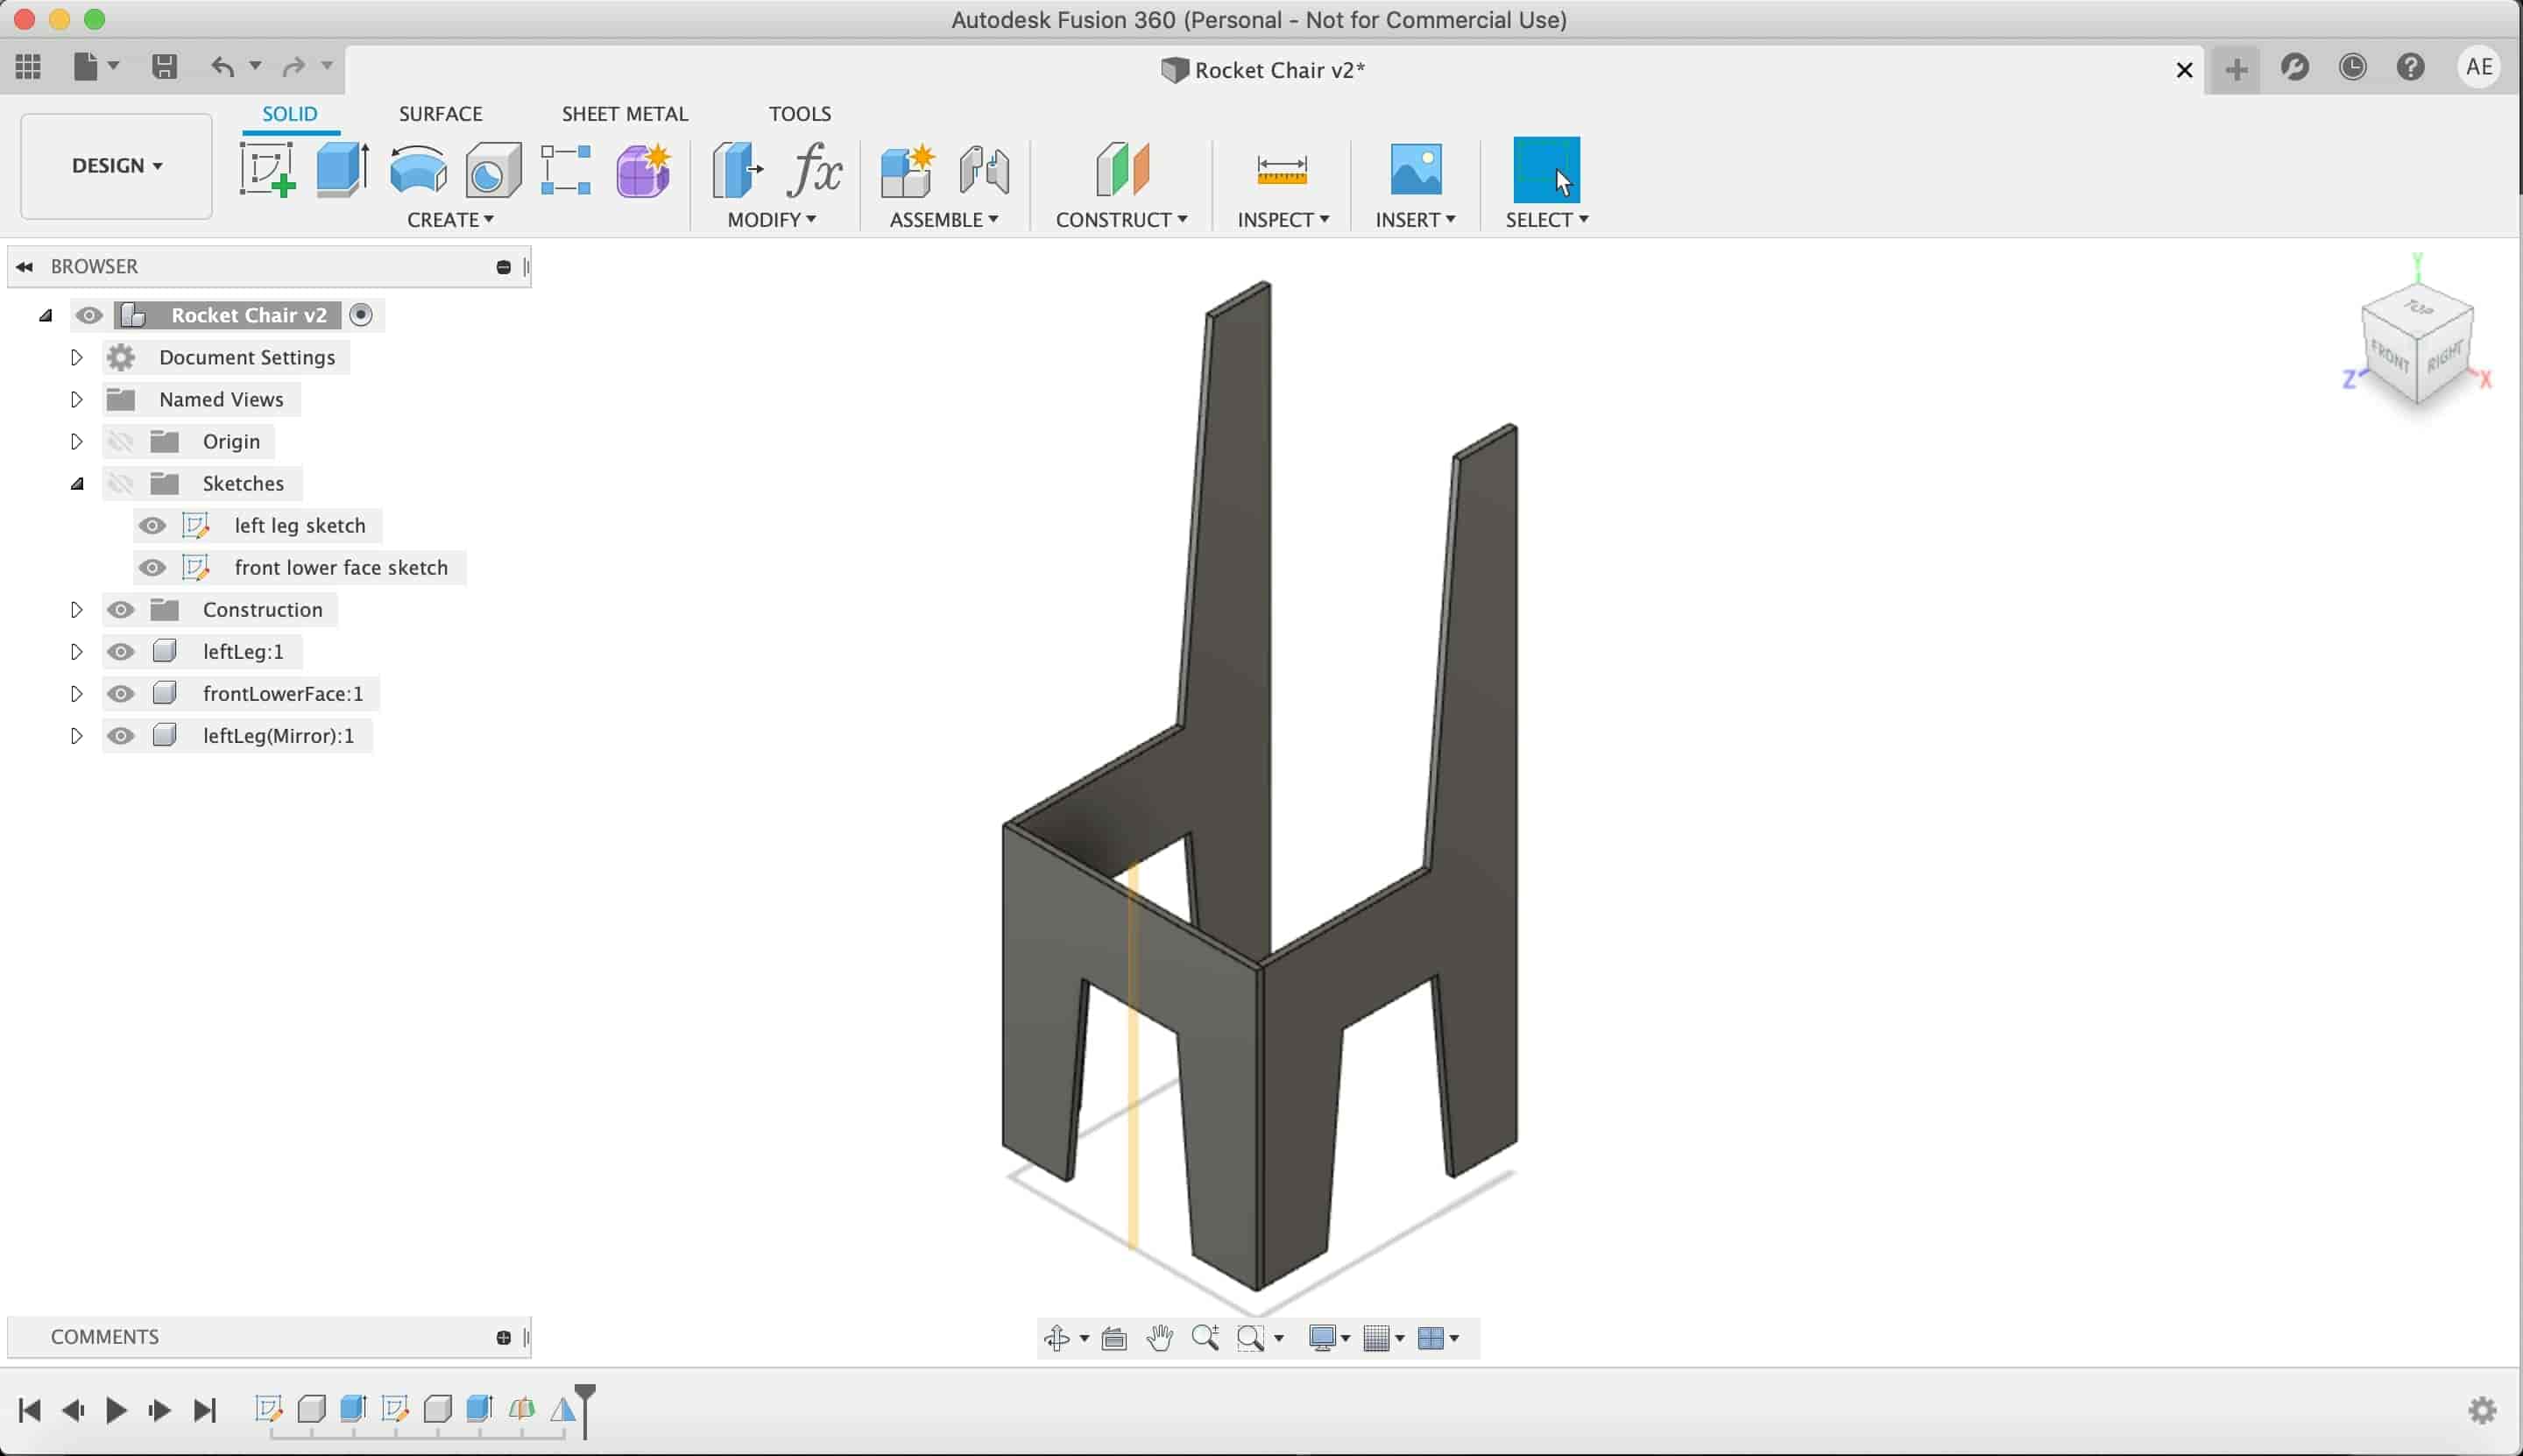Expand the frontLowerFace:1 component

click(76, 693)
